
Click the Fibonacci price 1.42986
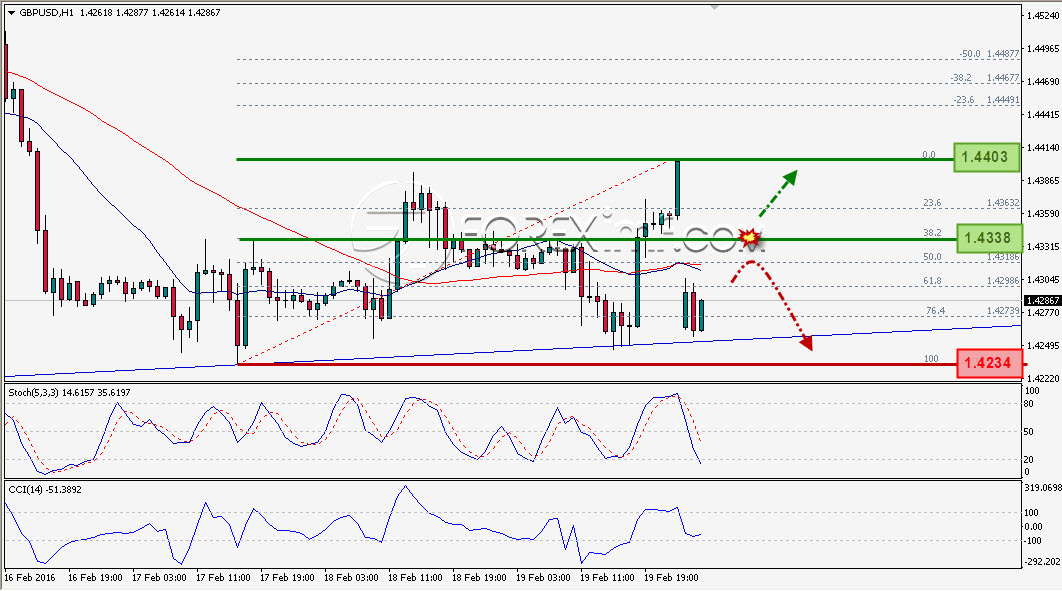(1002, 281)
